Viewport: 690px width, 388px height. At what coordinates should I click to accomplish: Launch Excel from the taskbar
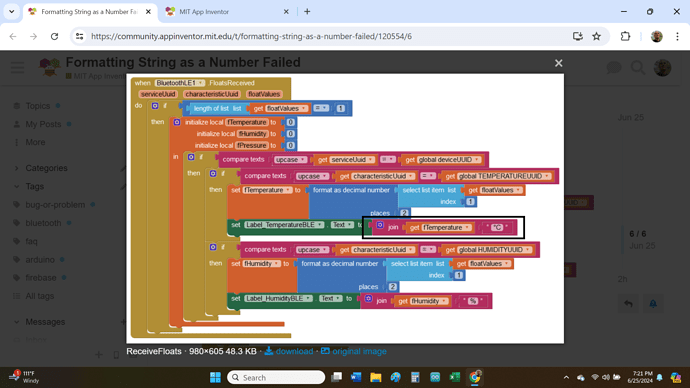(455, 377)
